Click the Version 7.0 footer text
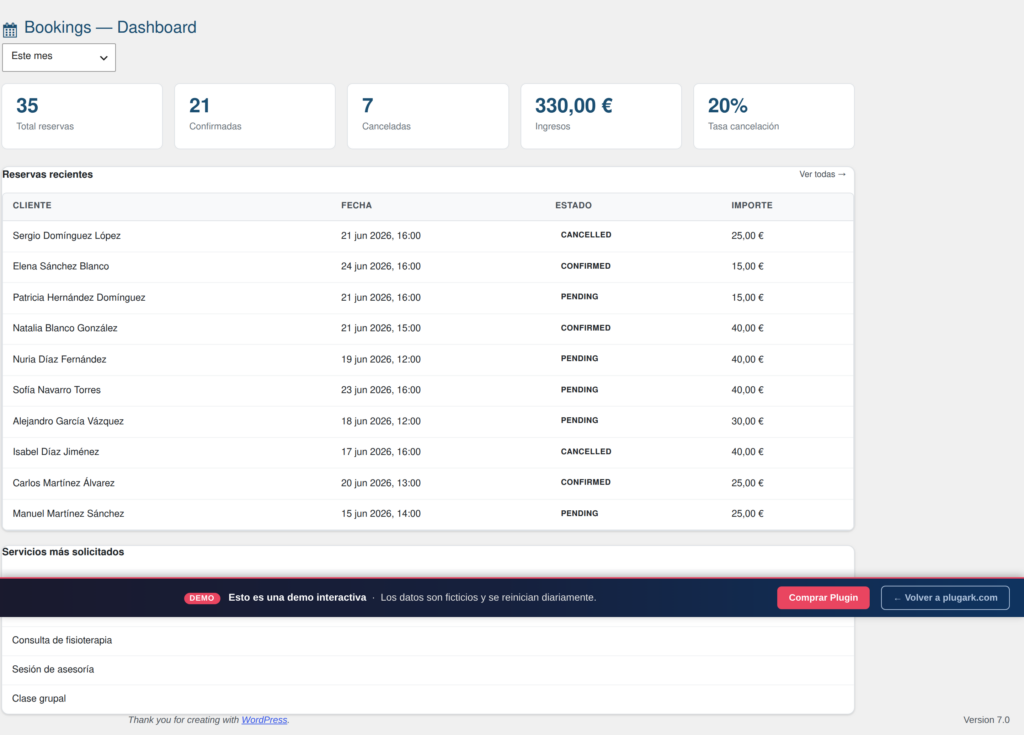 tap(986, 720)
